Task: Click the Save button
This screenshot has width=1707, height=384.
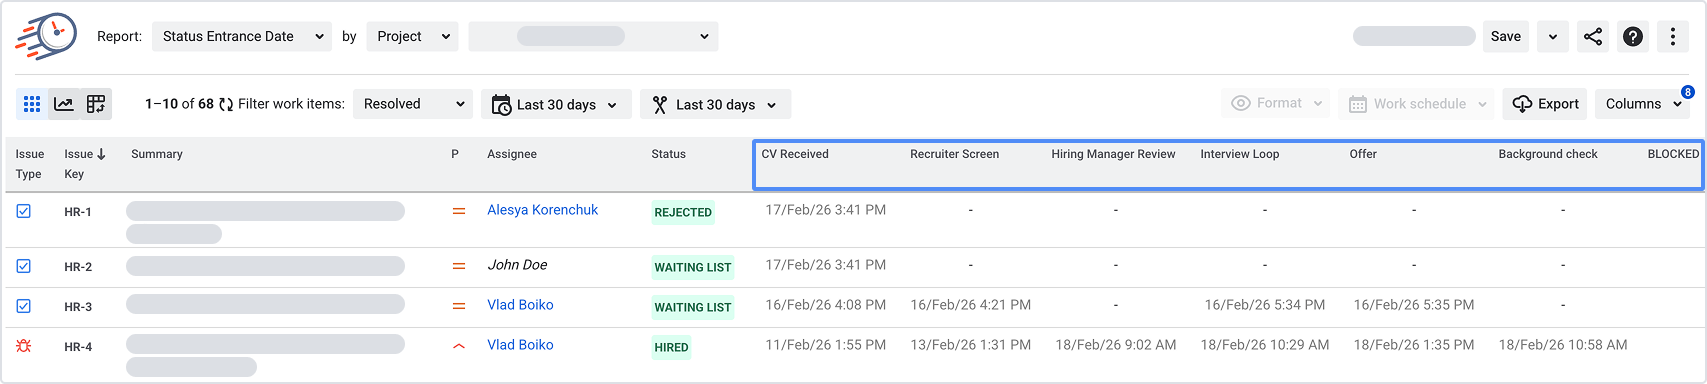Action: pyautogui.click(x=1505, y=37)
